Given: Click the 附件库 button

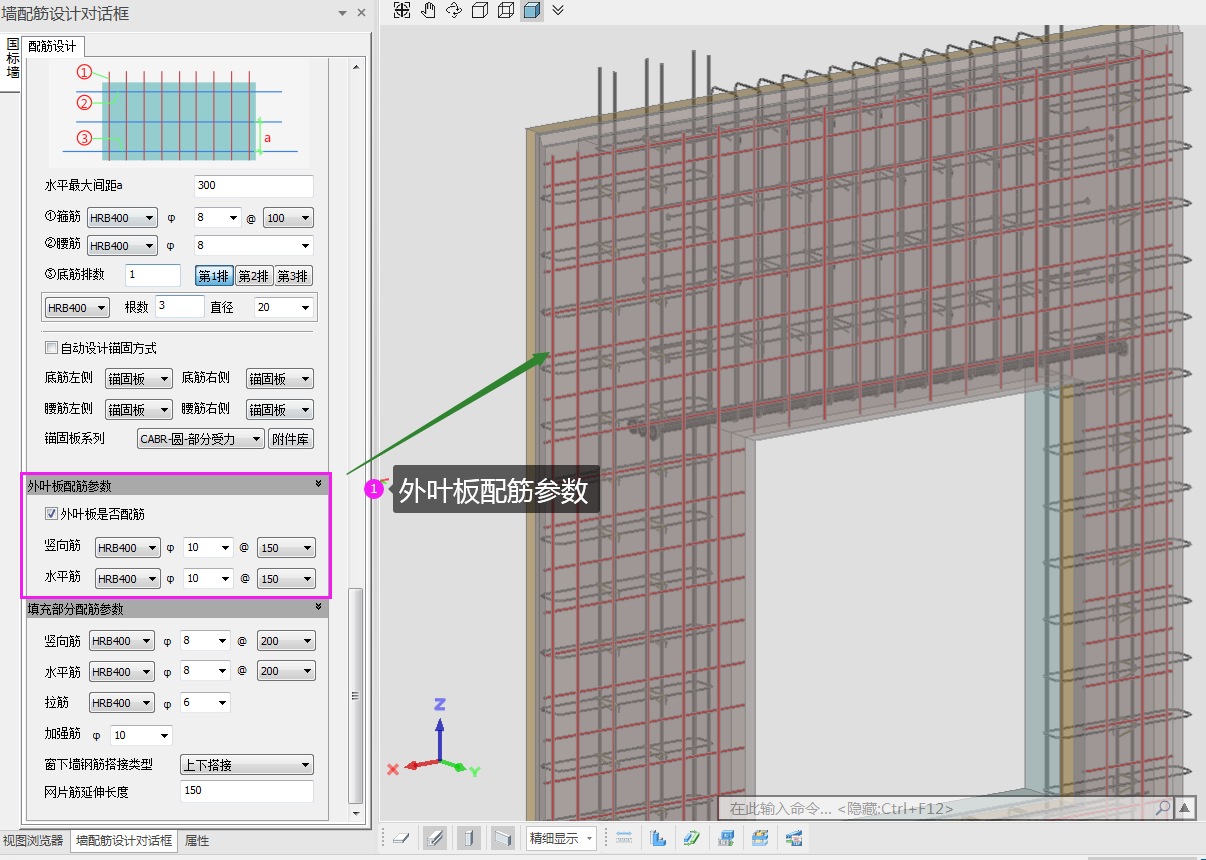Looking at the screenshot, I should [290, 438].
